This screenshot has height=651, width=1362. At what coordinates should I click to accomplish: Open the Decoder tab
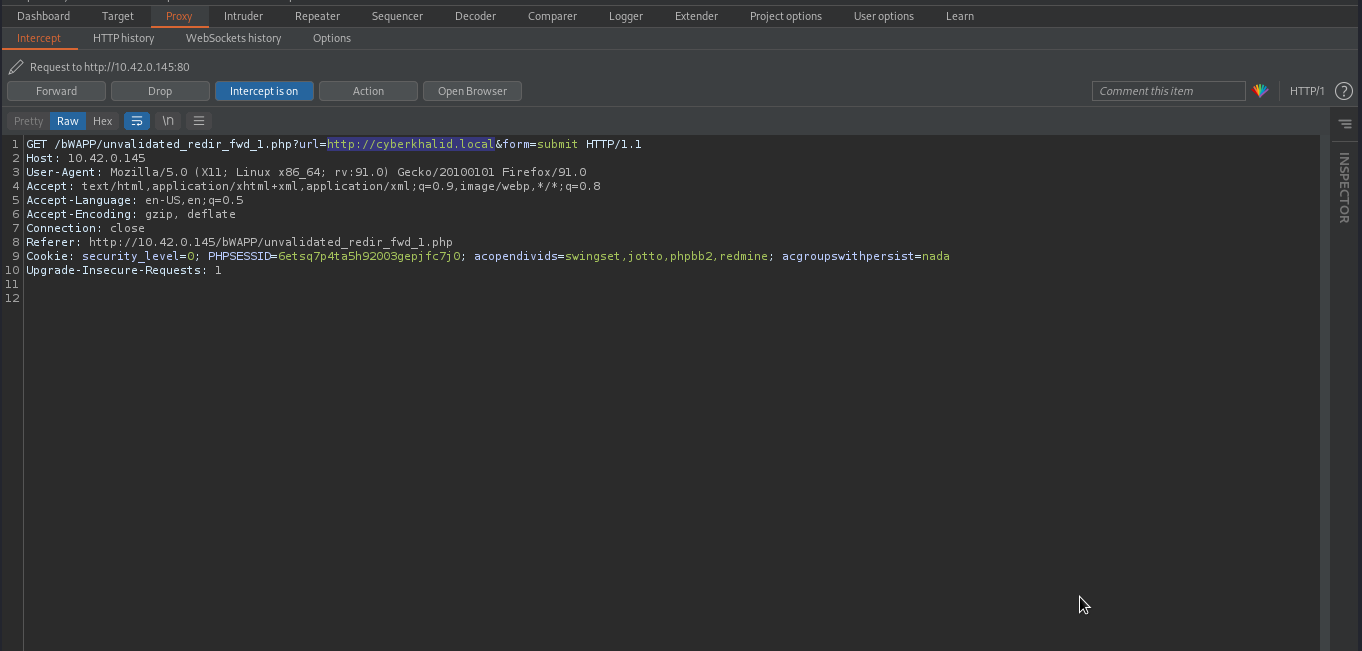(475, 16)
